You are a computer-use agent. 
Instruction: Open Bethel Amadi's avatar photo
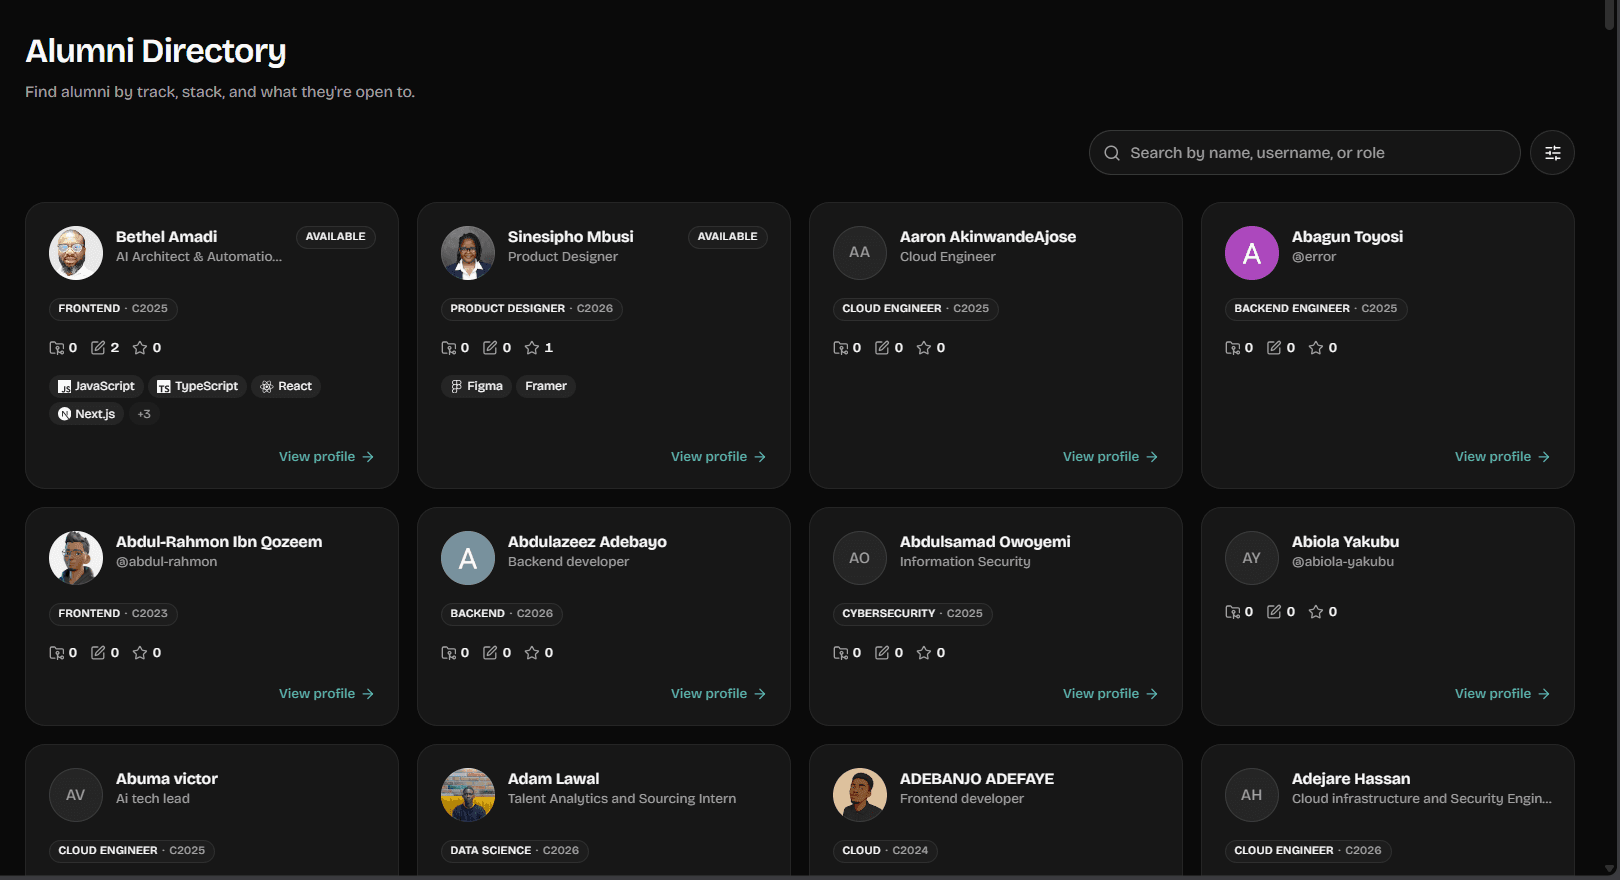click(76, 253)
